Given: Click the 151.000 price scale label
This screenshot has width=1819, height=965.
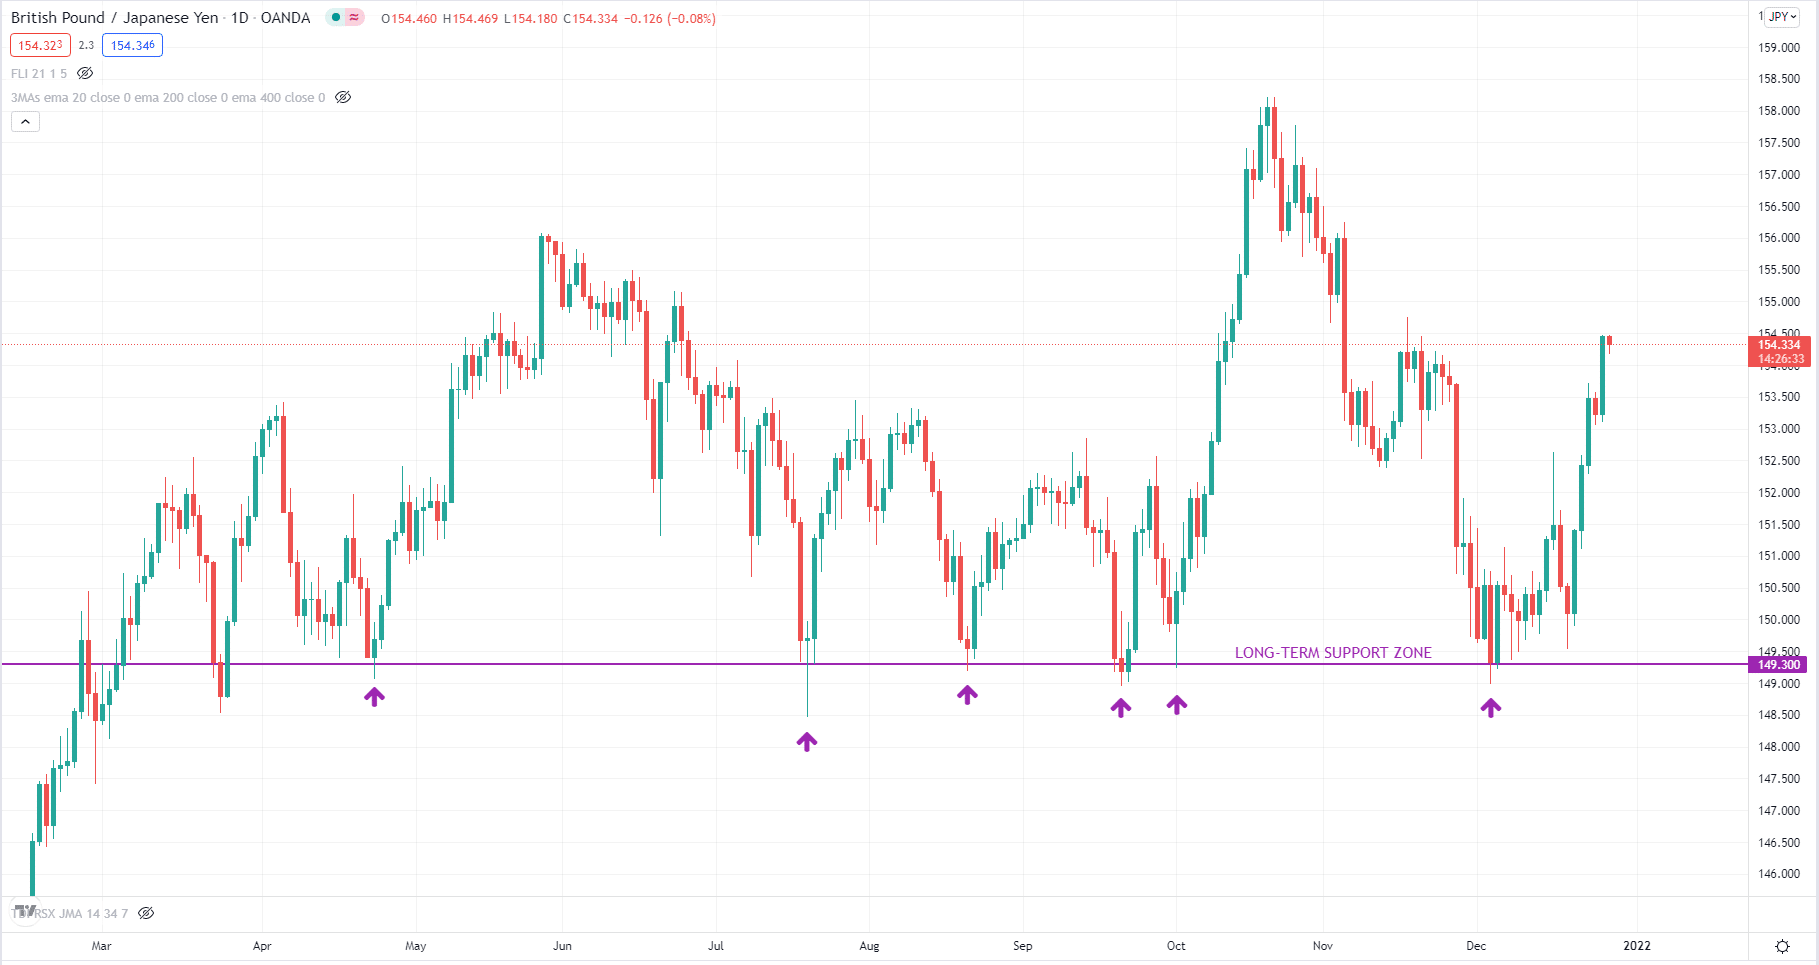Looking at the screenshot, I should coord(1779,556).
